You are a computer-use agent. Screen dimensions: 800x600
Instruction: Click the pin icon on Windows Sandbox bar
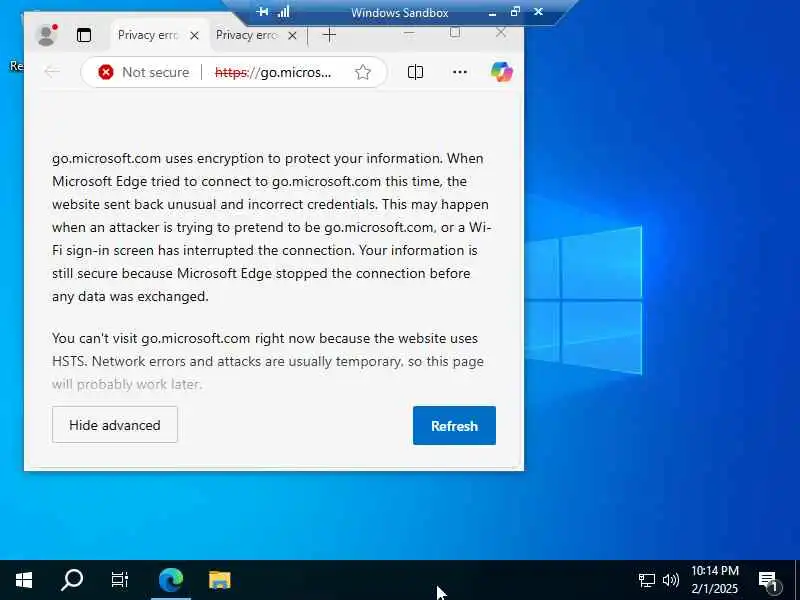[x=262, y=11]
